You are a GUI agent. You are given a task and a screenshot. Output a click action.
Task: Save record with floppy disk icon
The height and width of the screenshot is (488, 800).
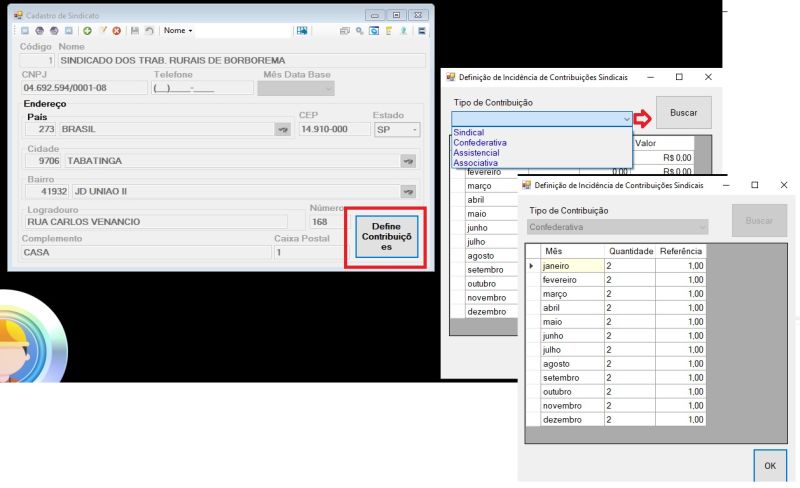[x=135, y=31]
